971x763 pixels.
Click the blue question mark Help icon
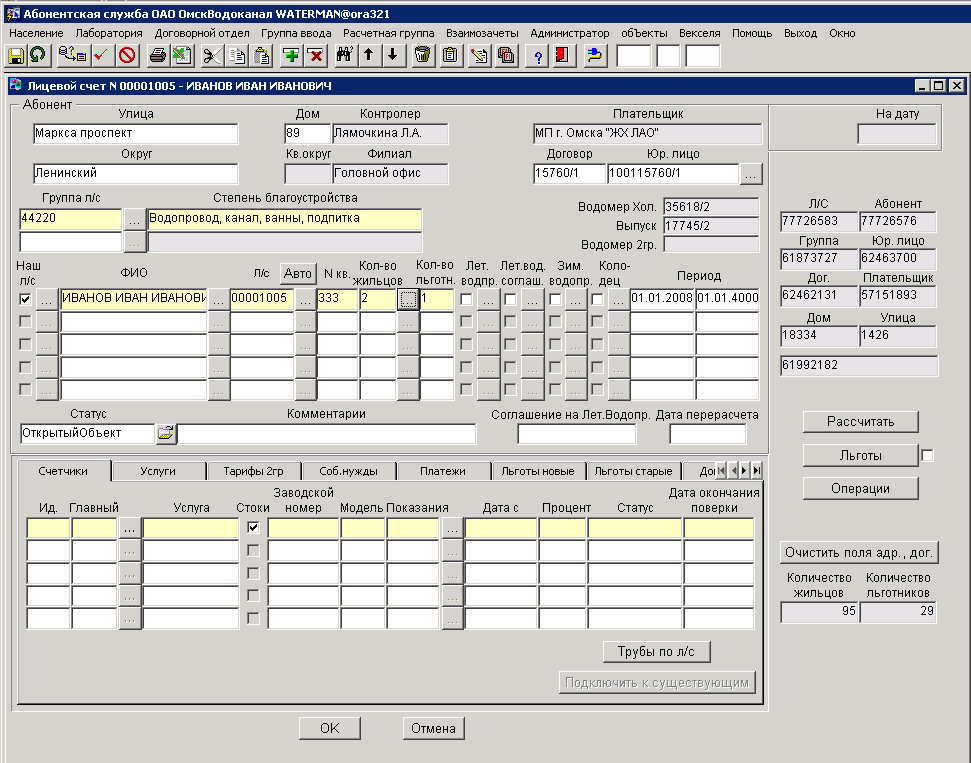click(540, 55)
